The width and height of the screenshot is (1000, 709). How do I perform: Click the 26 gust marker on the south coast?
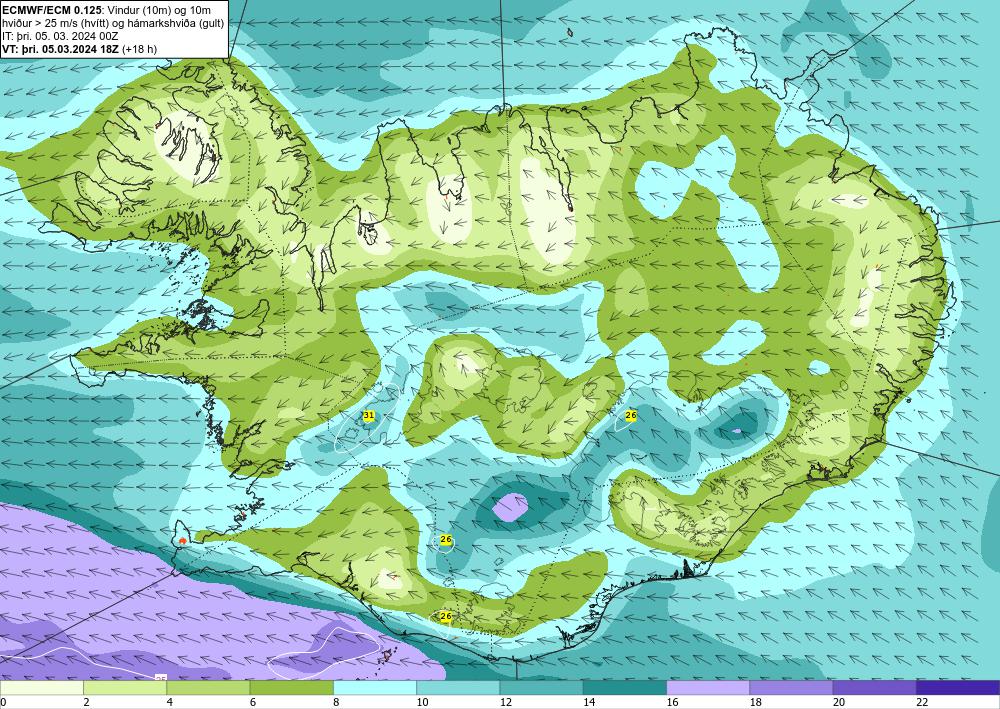(x=446, y=616)
